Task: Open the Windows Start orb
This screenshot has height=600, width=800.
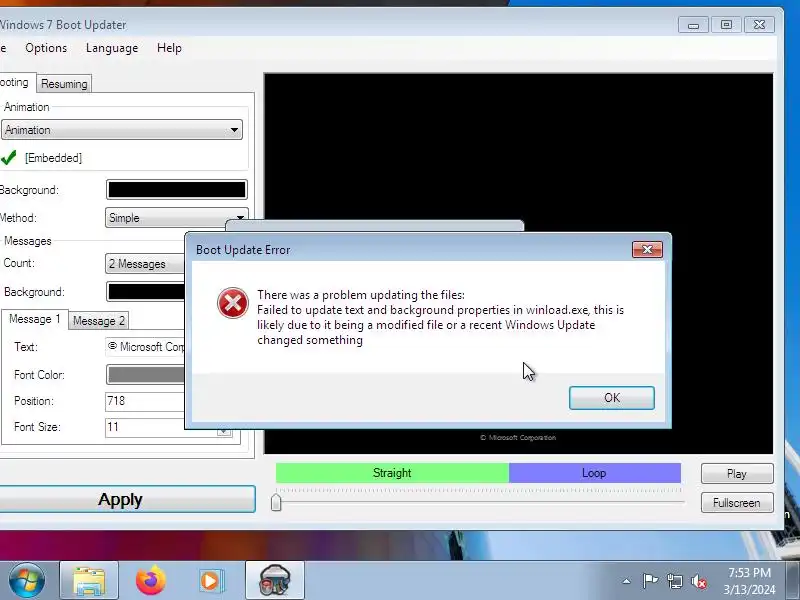Action: 26,581
